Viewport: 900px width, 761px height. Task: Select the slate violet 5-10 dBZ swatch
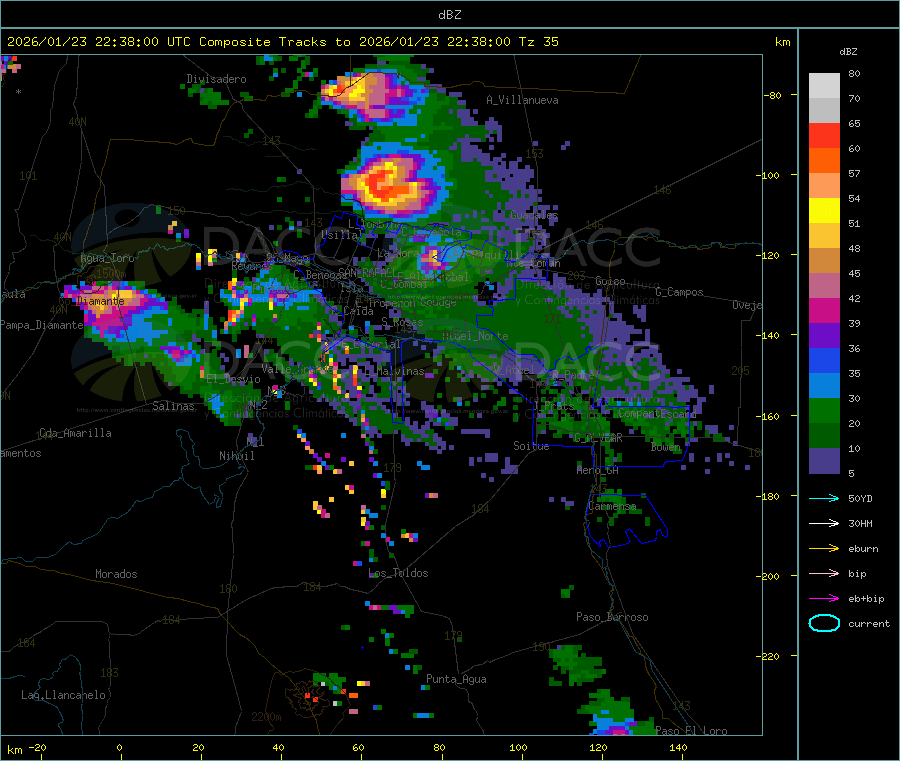824,461
